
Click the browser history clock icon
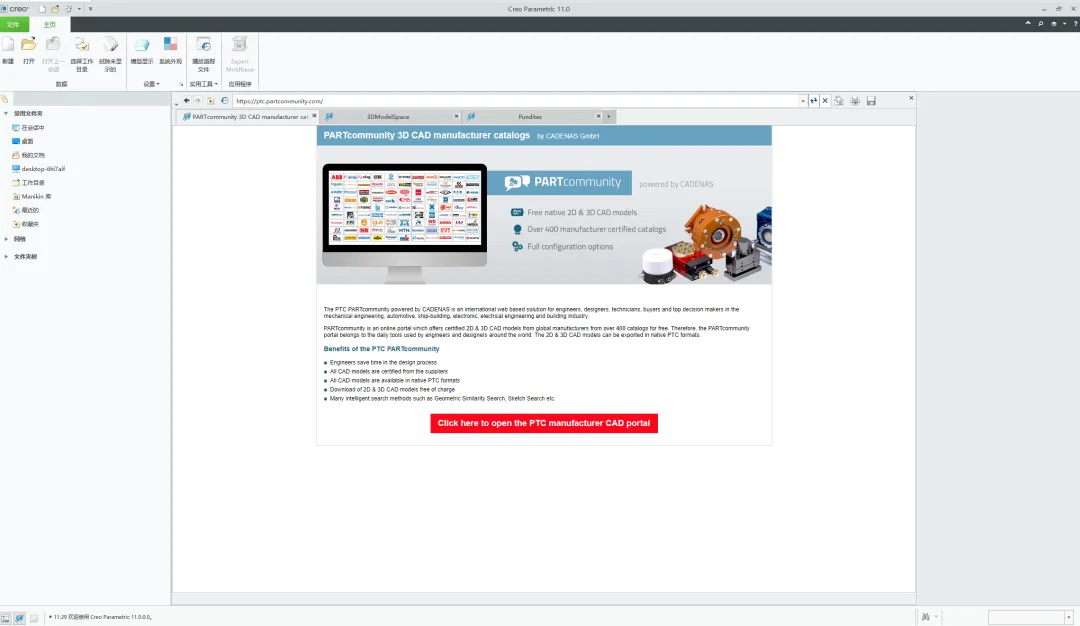[225, 101]
